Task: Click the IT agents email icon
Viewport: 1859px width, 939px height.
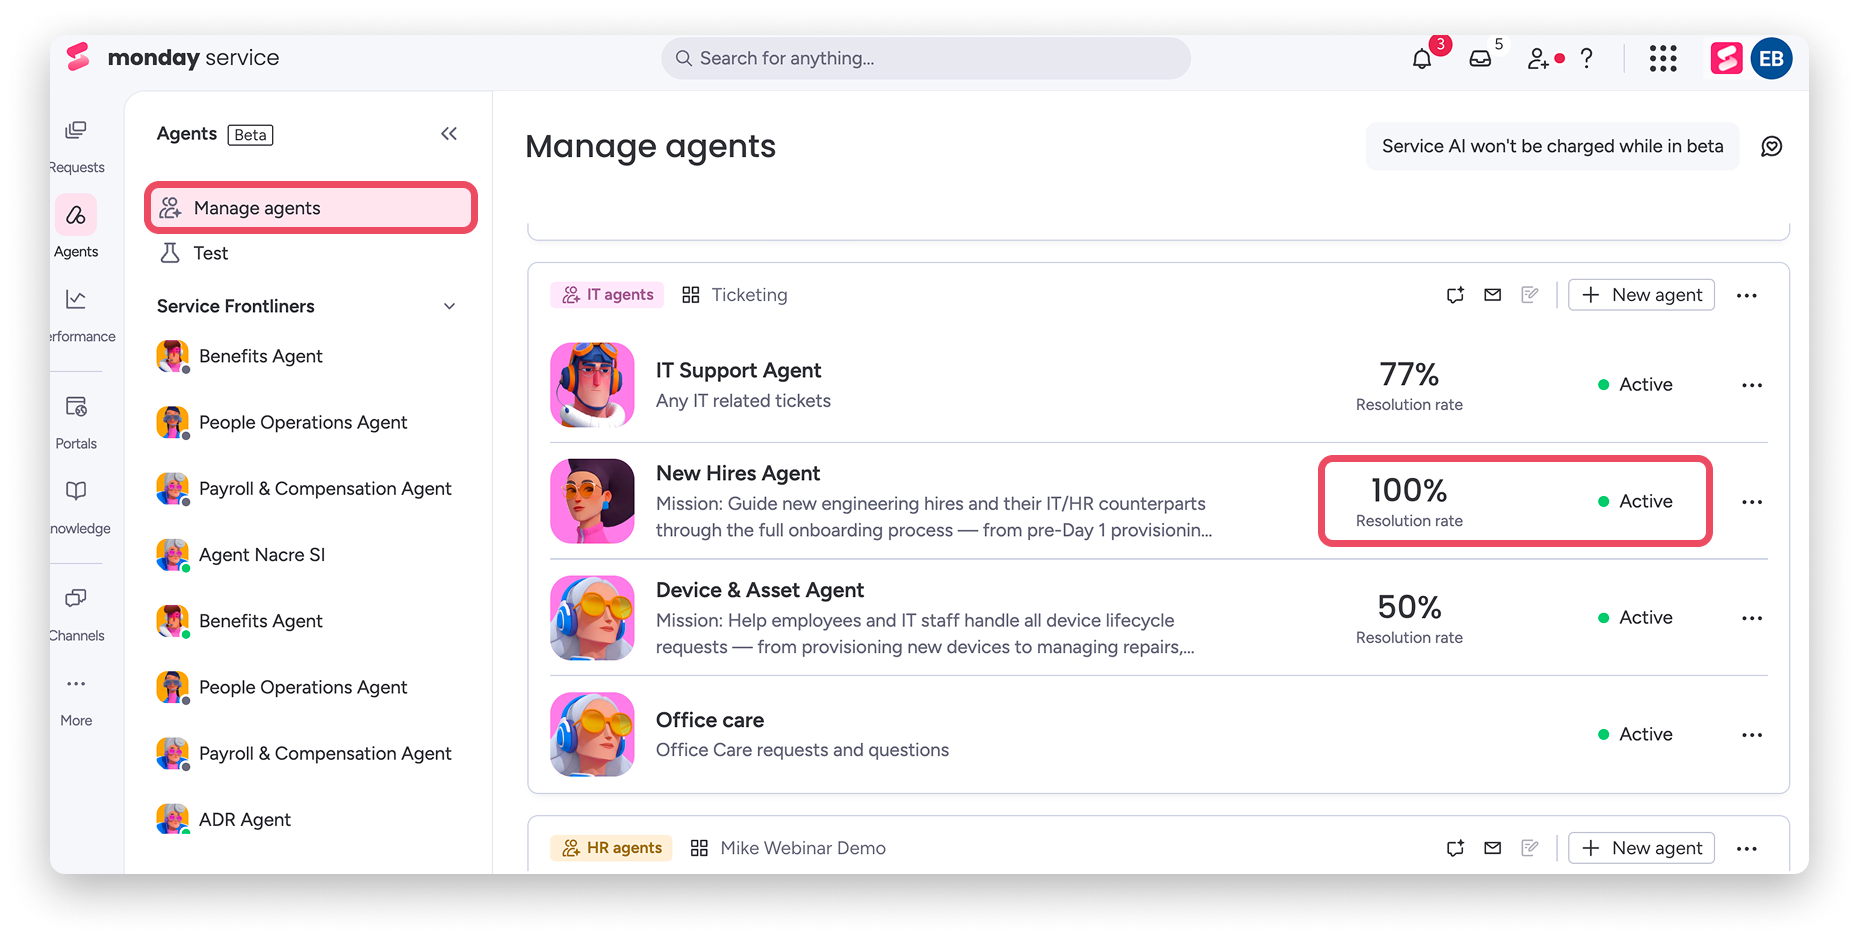Action: click(x=1492, y=295)
